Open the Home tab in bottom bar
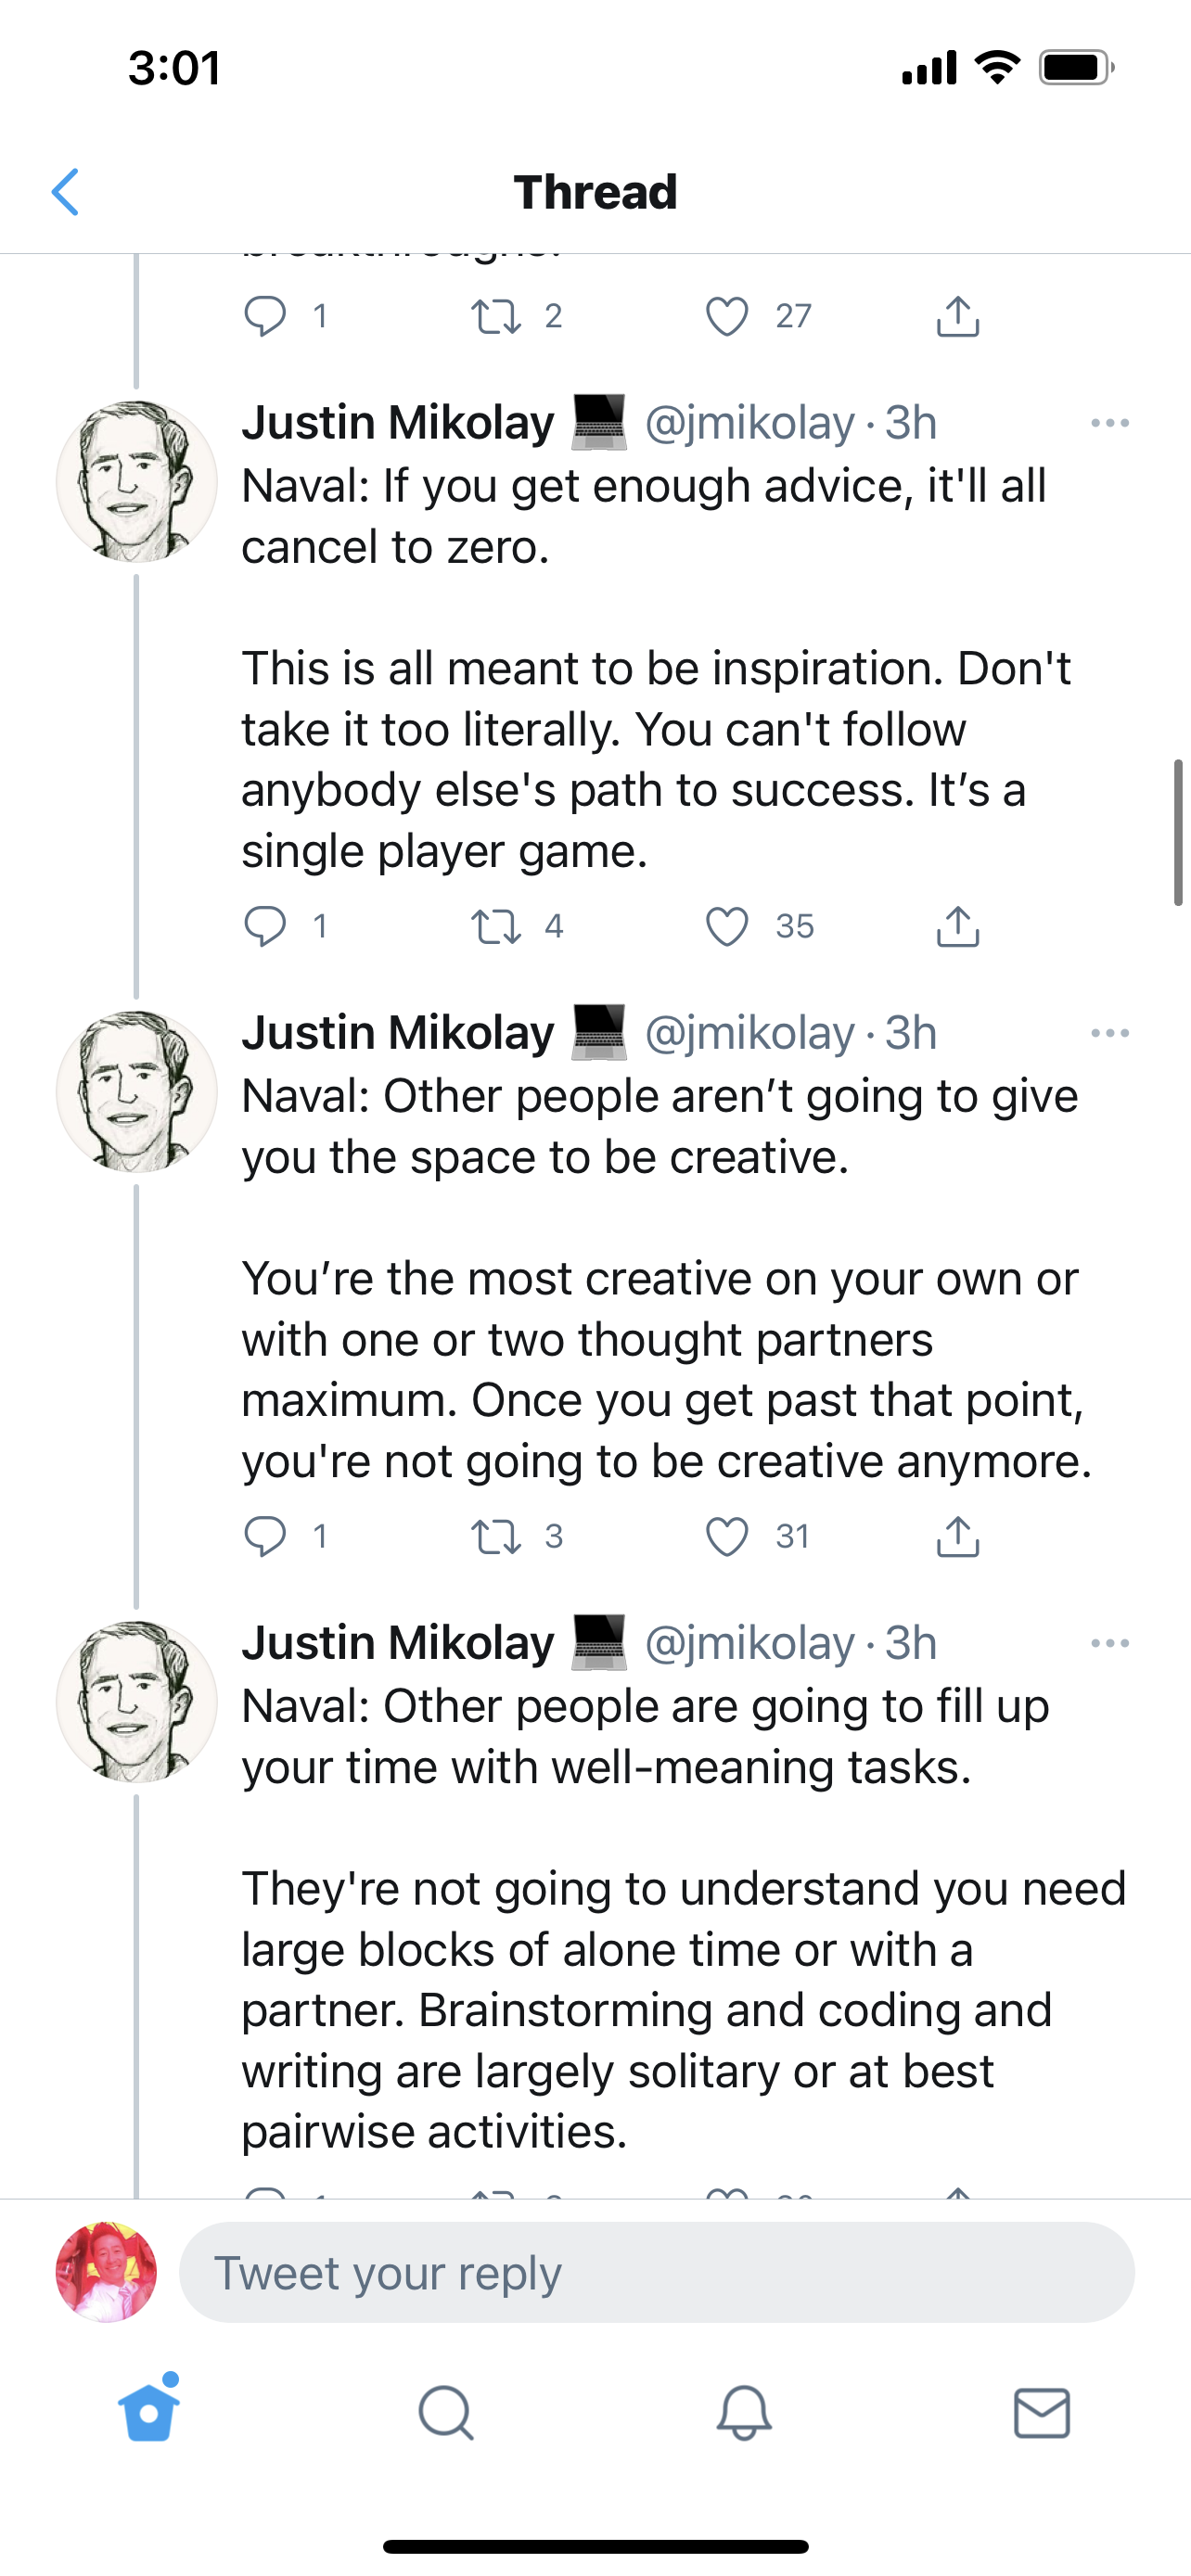The width and height of the screenshot is (1191, 2576). tap(149, 2414)
